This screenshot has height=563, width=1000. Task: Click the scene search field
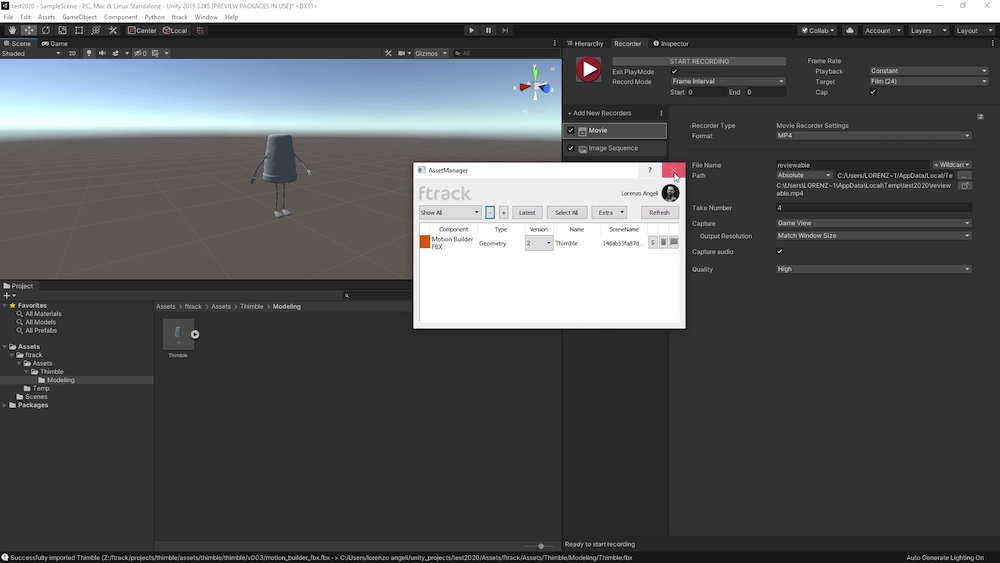(x=504, y=53)
